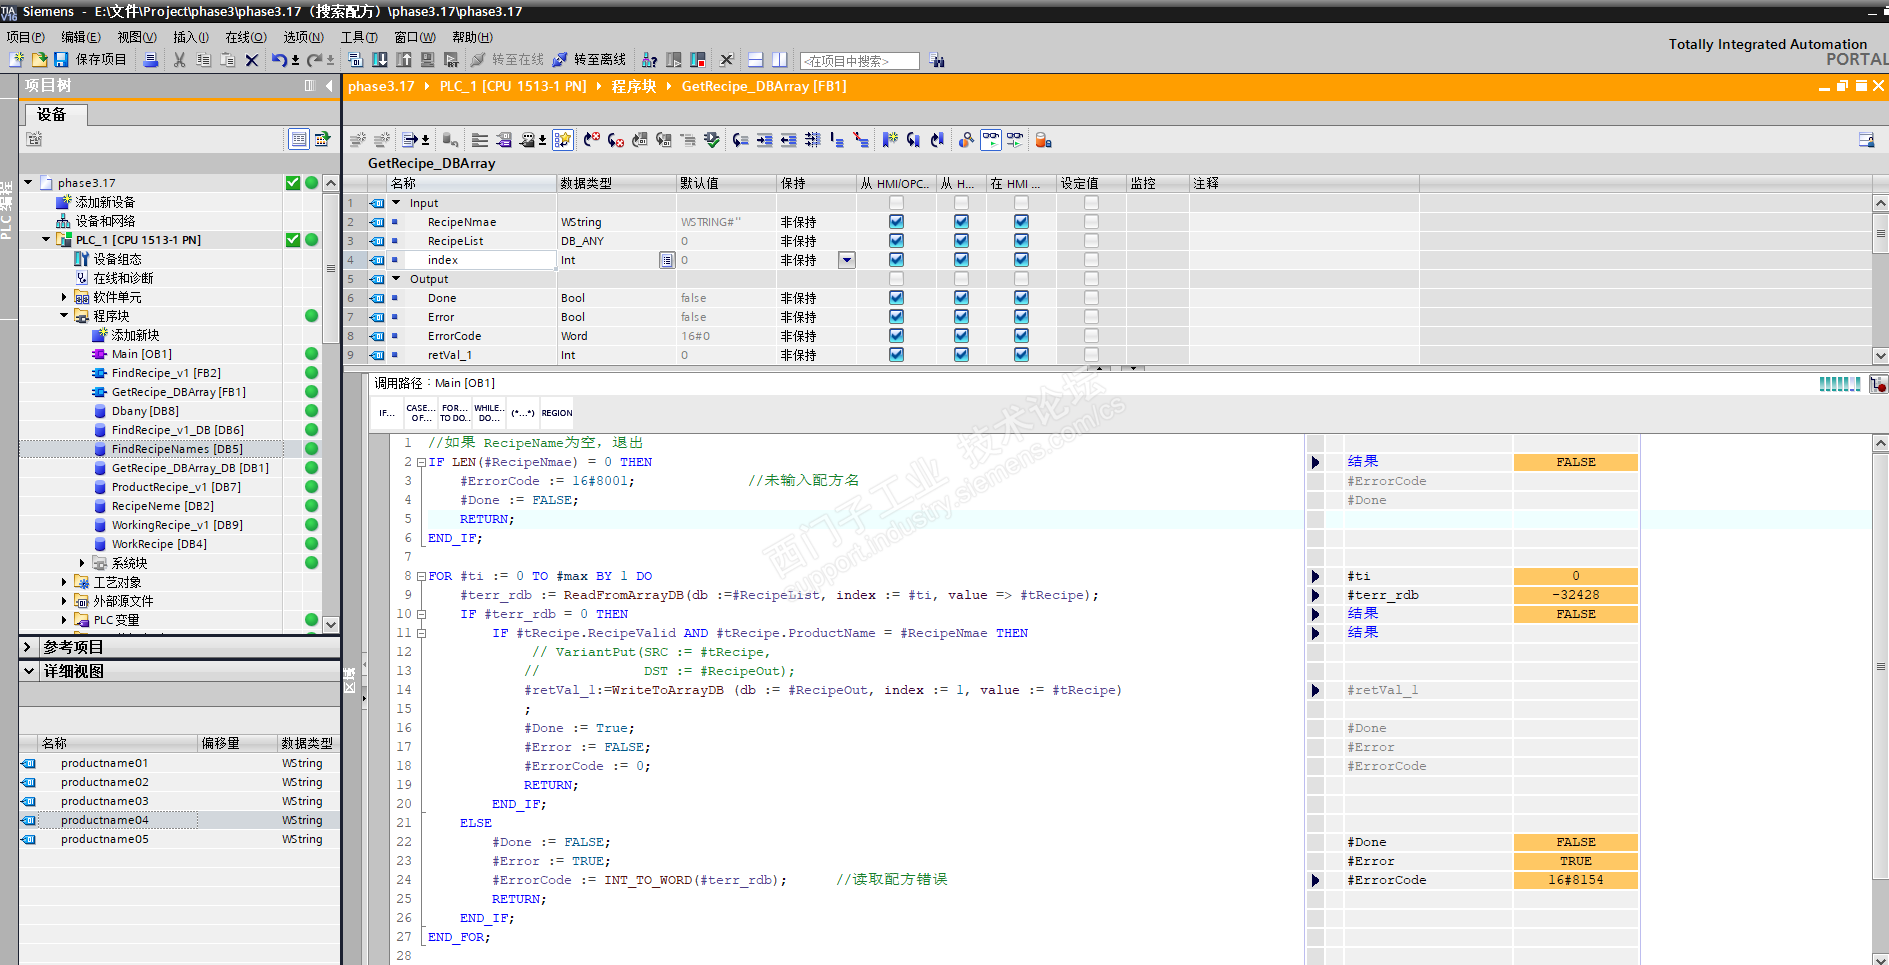Screen dimensions: 1889x965
Task: Toggle setpoint checkbox for Done row
Action: click(x=1091, y=298)
